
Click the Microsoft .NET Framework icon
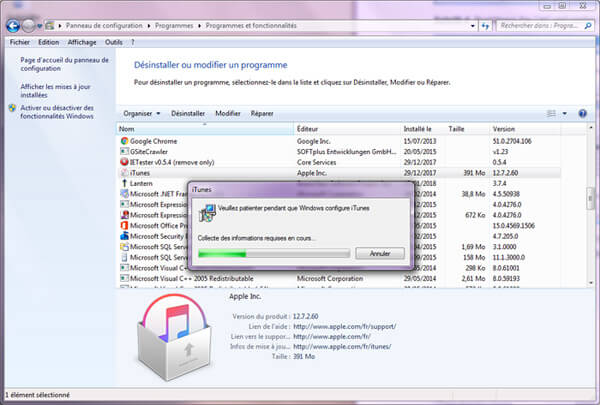click(124, 194)
